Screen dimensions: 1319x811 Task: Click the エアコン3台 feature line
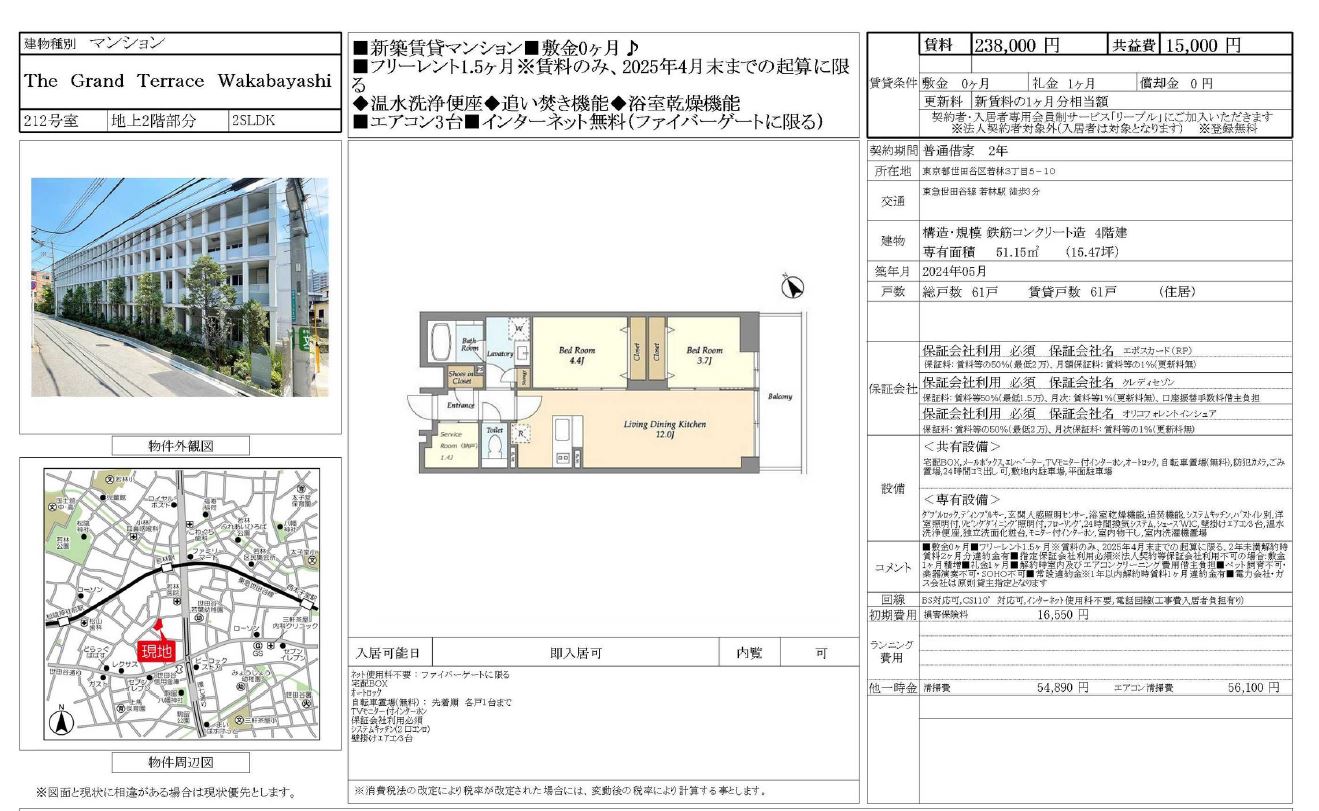pos(588,122)
